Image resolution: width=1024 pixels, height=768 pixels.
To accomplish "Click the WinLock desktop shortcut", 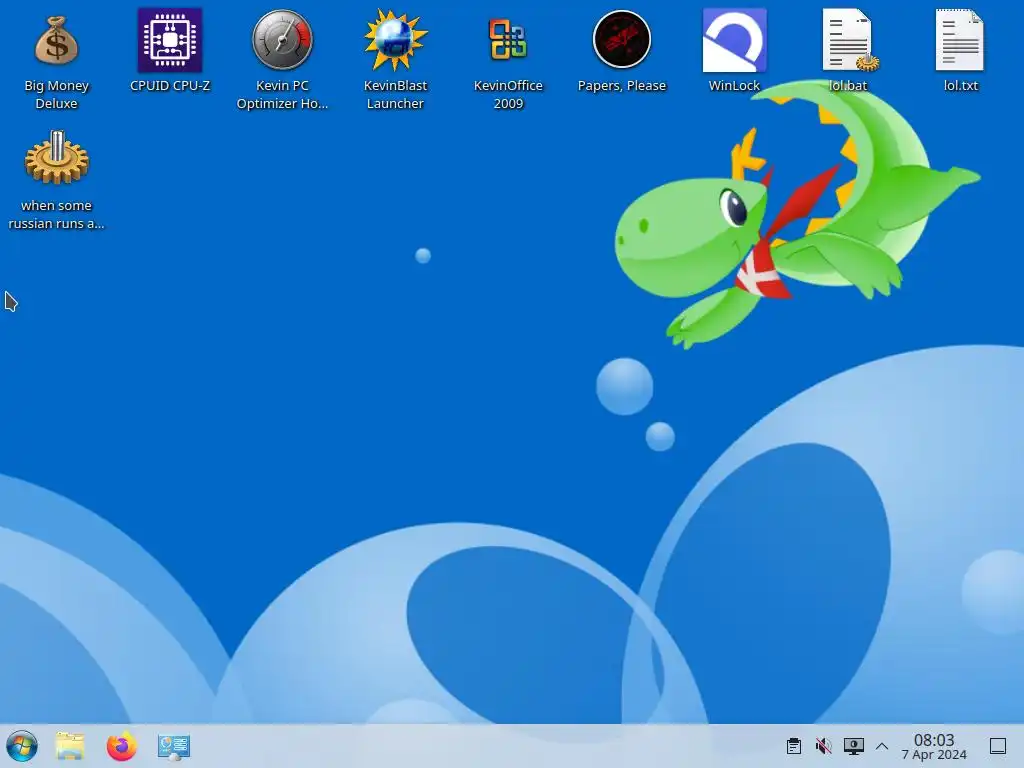I will click(734, 40).
